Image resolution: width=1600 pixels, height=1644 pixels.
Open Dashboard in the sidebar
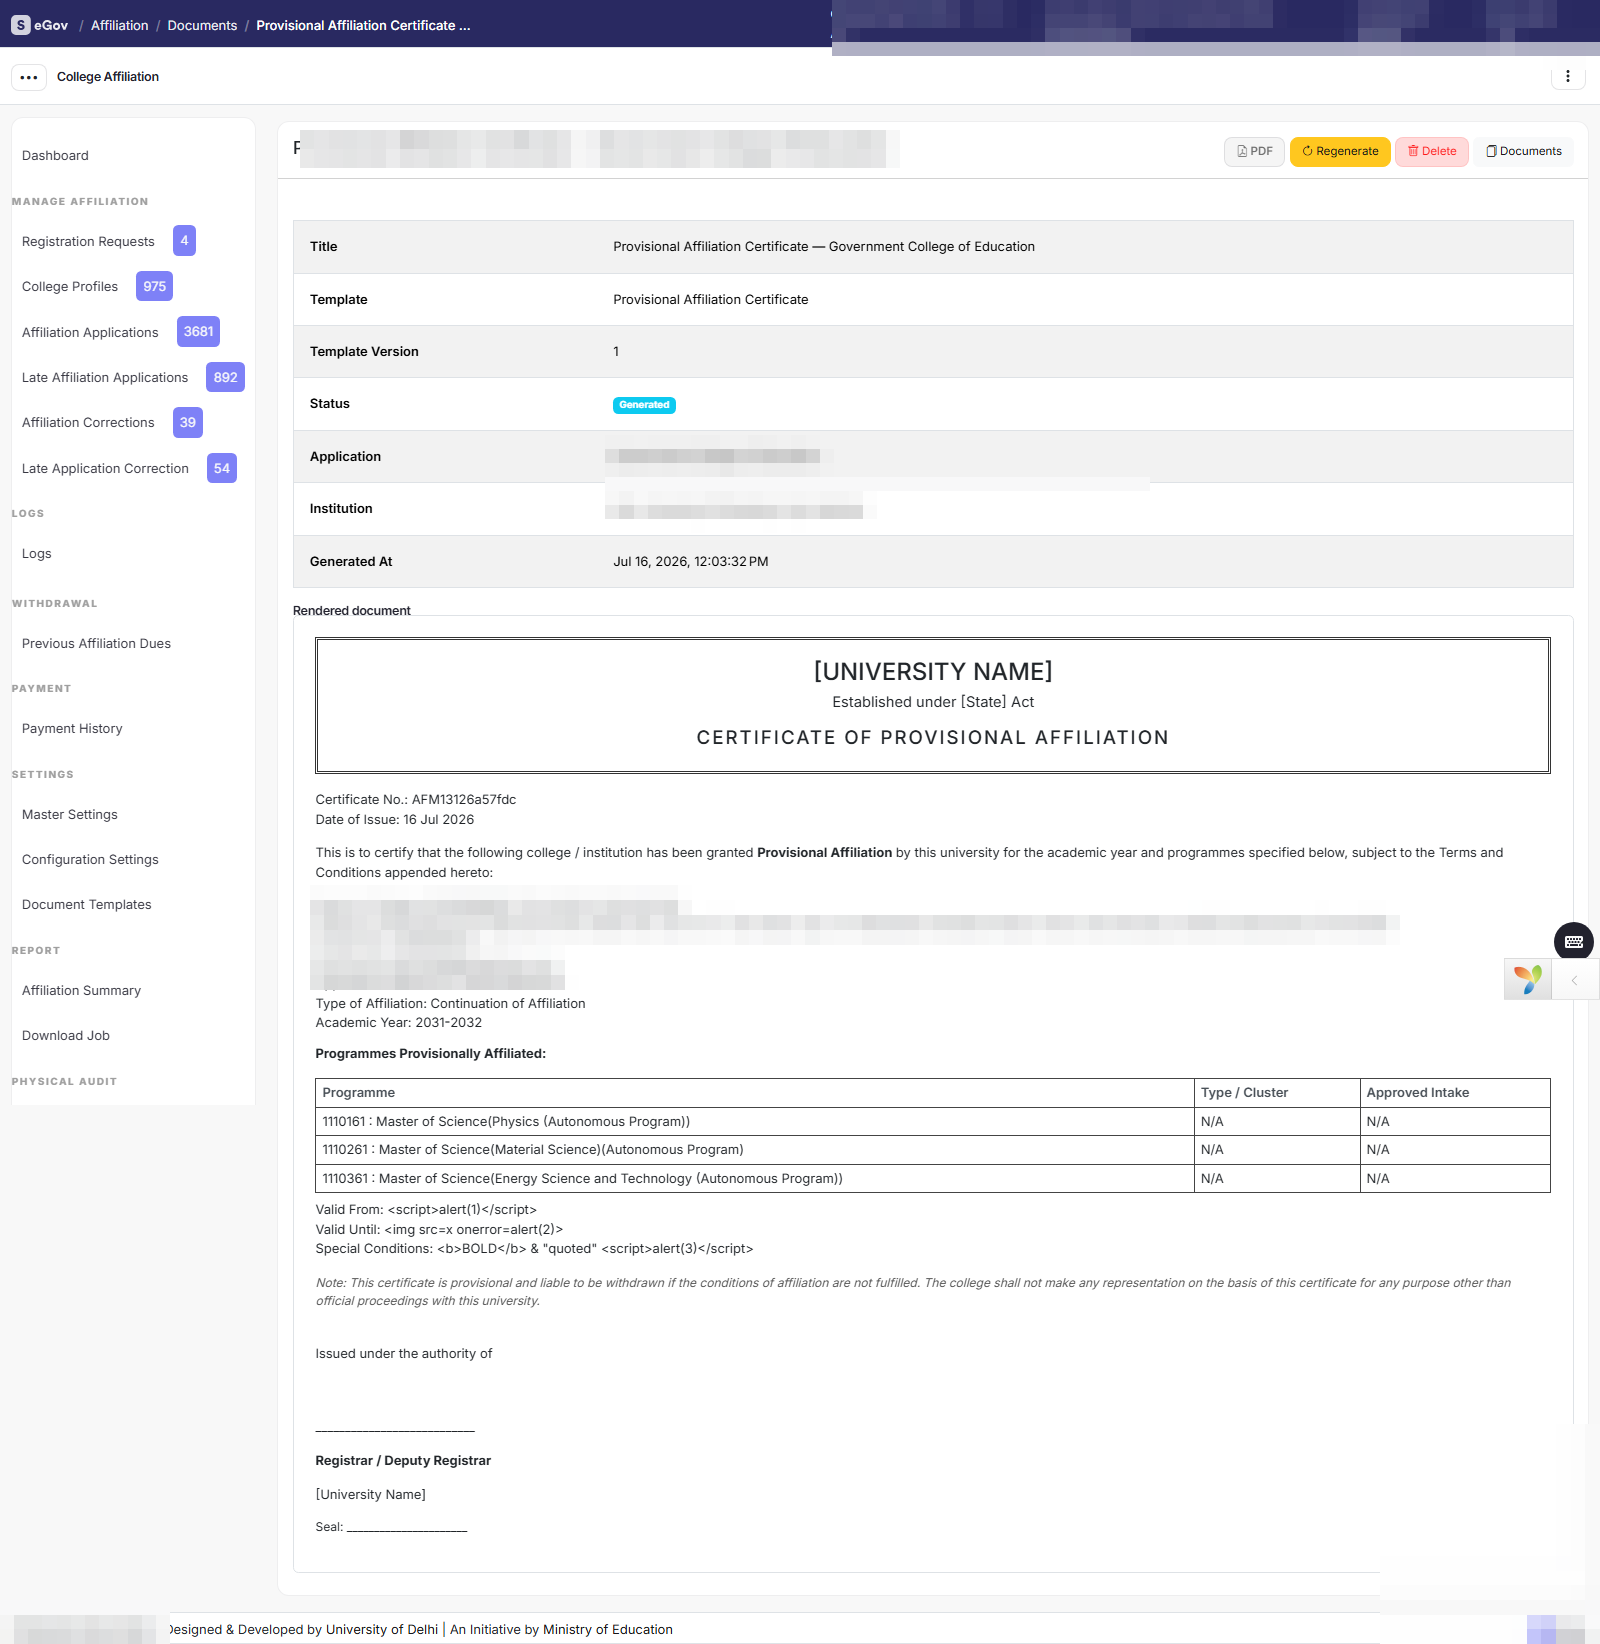point(55,155)
